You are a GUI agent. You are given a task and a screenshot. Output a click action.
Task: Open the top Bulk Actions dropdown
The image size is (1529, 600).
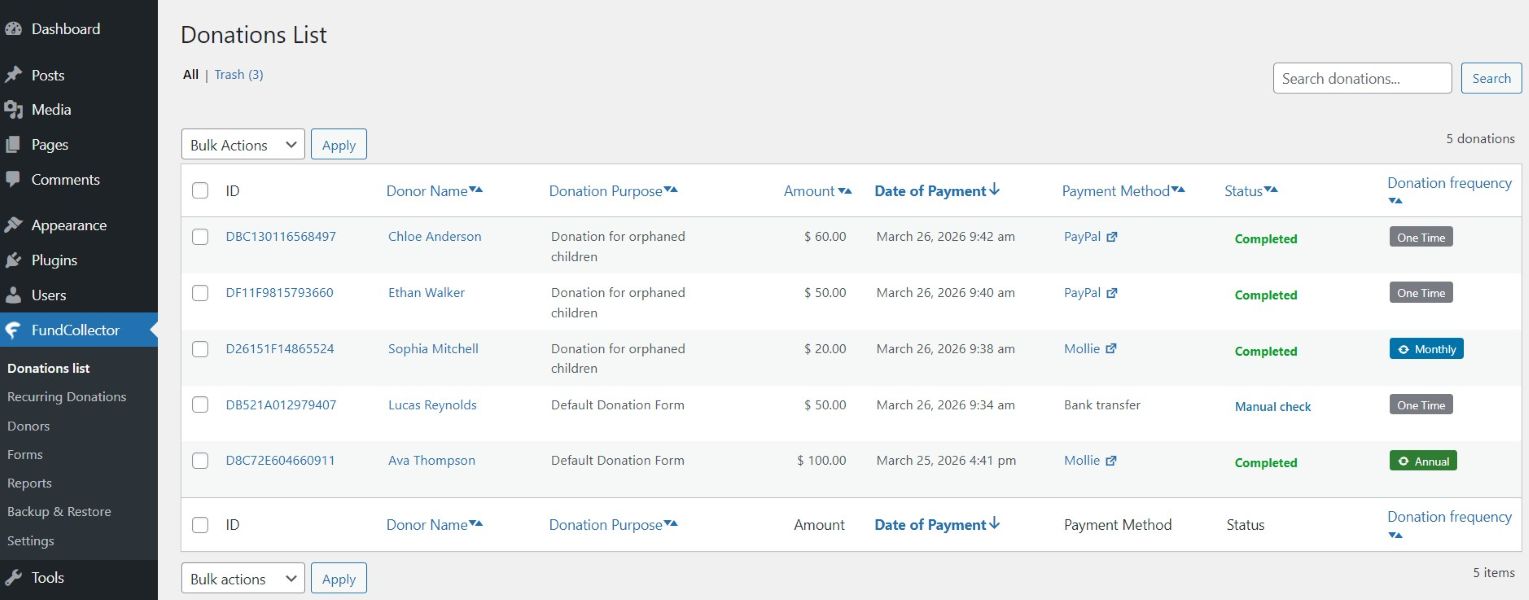242,144
